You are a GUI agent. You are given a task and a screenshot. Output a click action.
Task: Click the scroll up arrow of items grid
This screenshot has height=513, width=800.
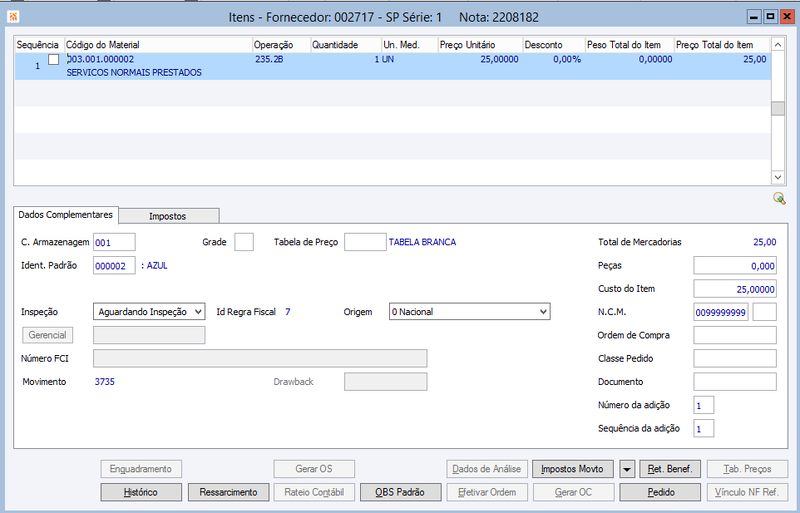[x=778, y=45]
